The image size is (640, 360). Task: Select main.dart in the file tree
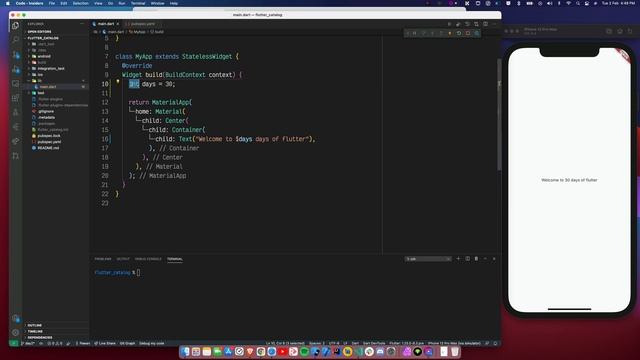[48, 87]
